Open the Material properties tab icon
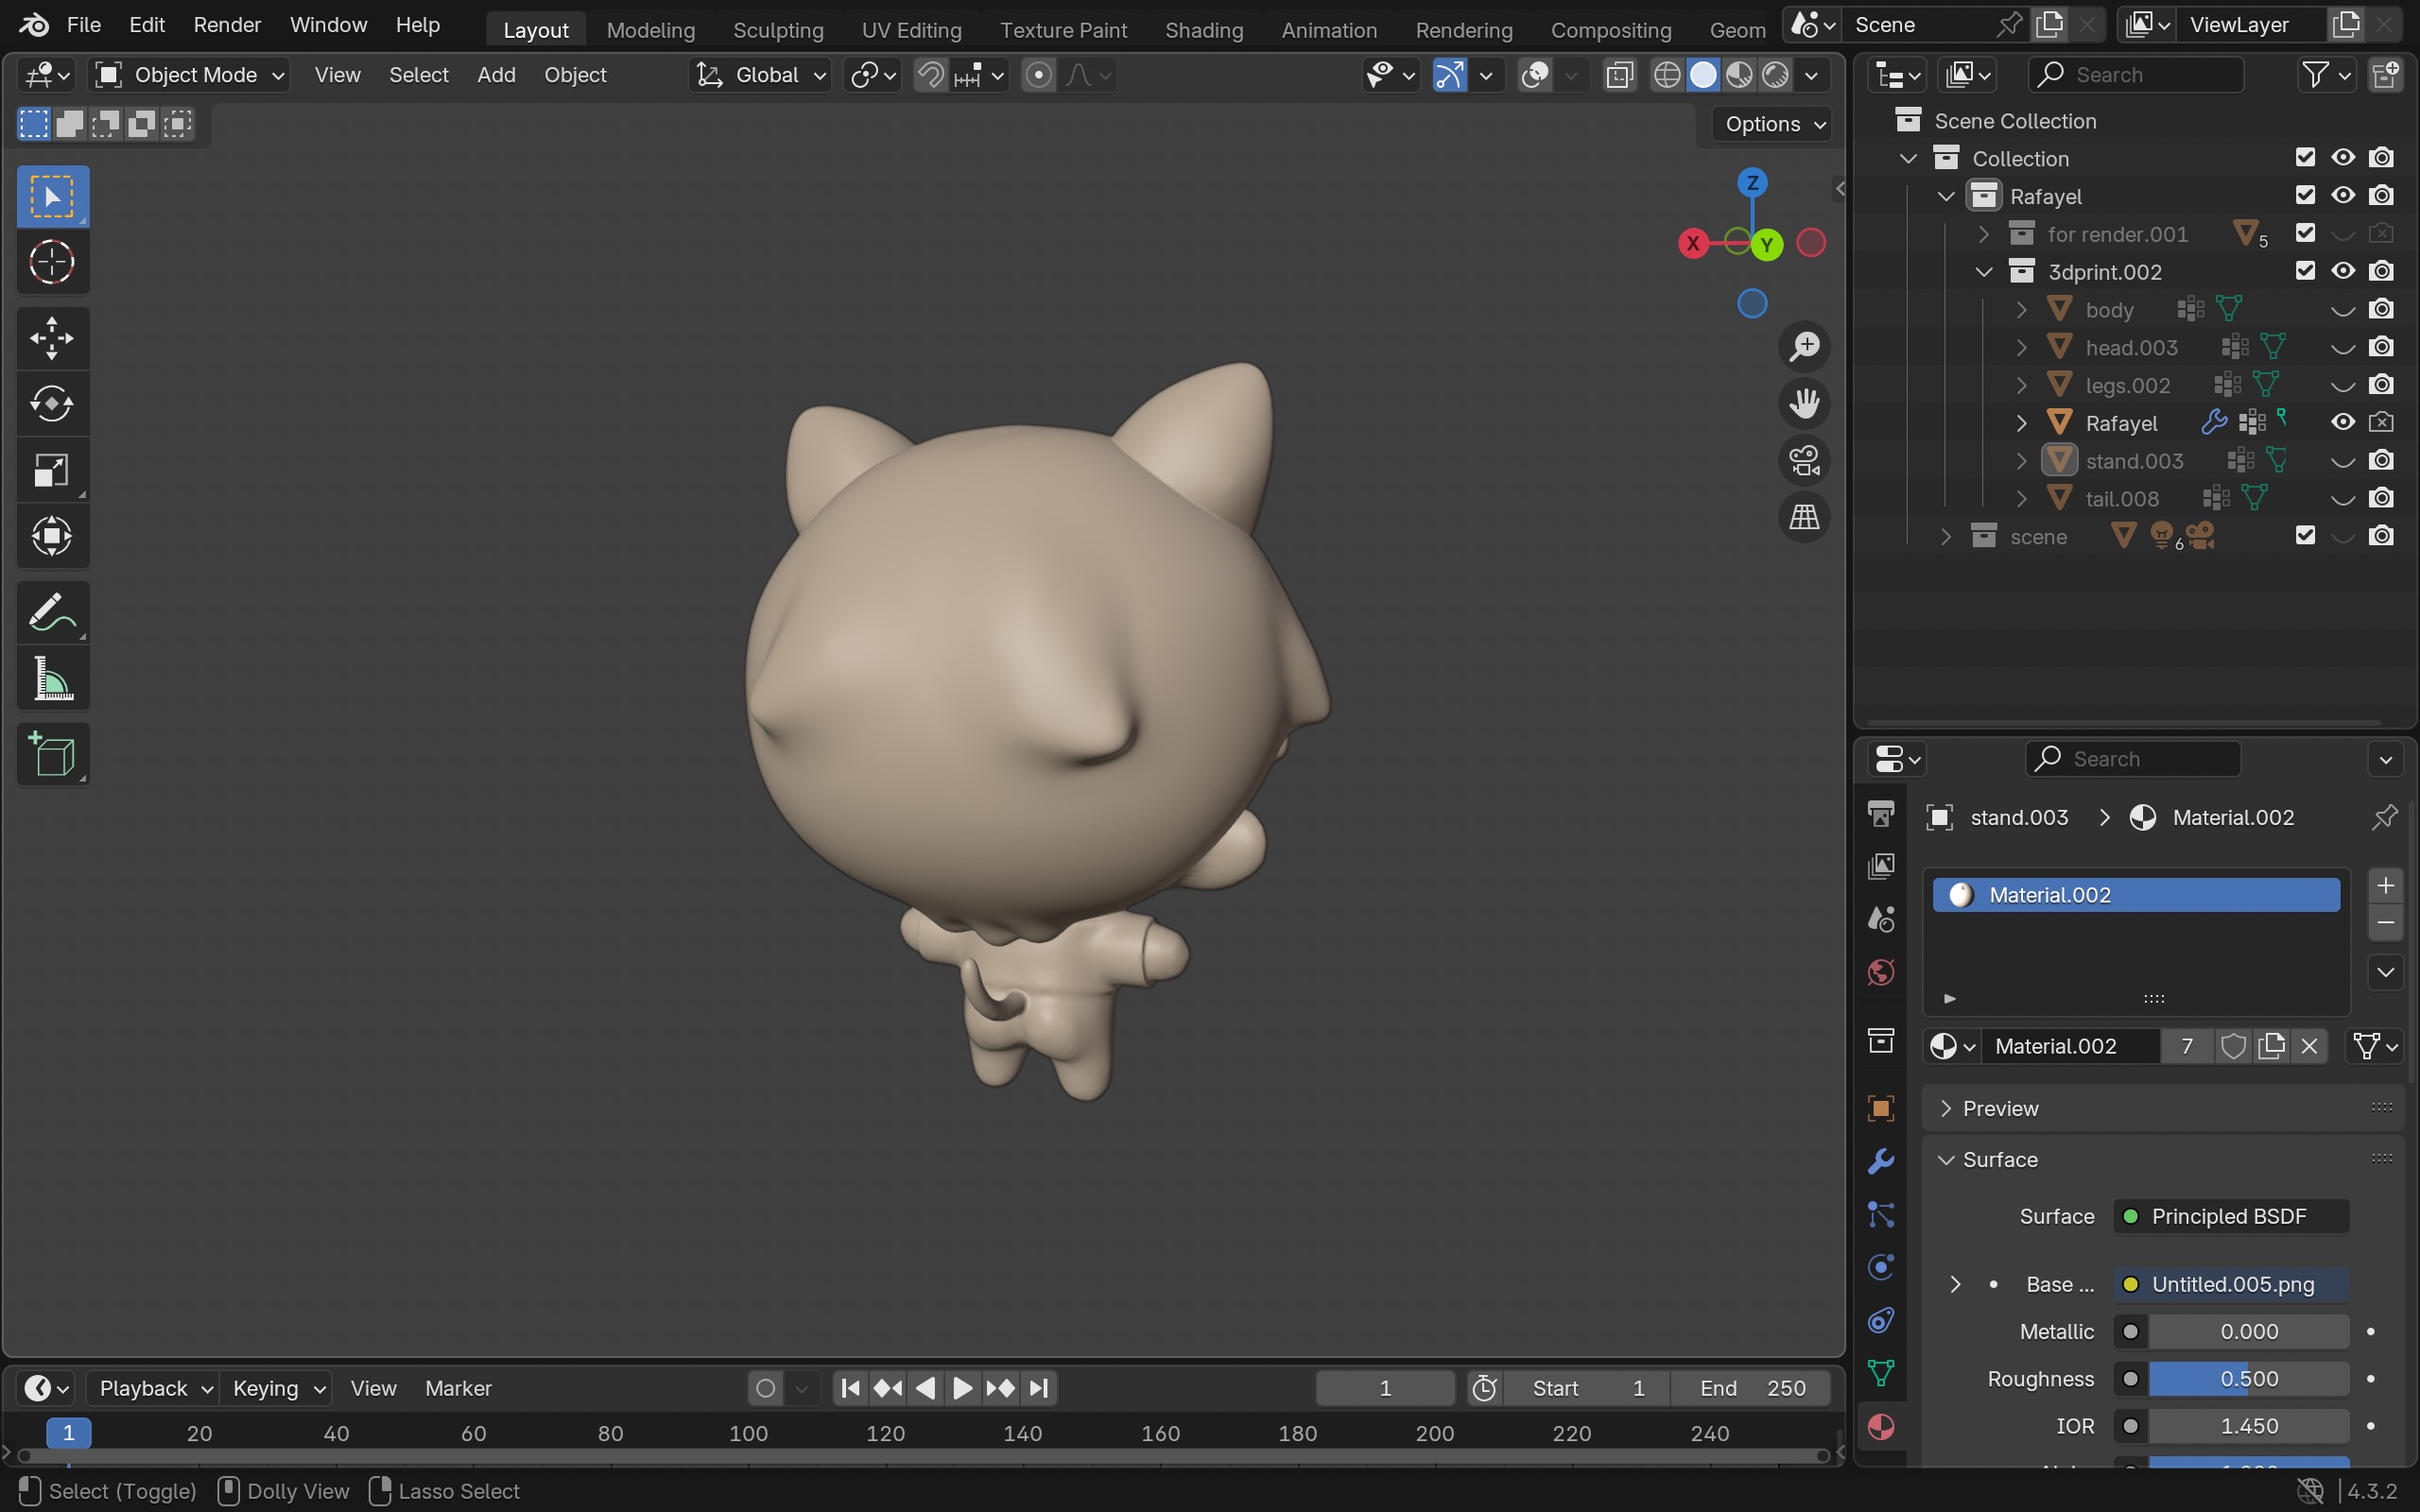 point(1881,1426)
